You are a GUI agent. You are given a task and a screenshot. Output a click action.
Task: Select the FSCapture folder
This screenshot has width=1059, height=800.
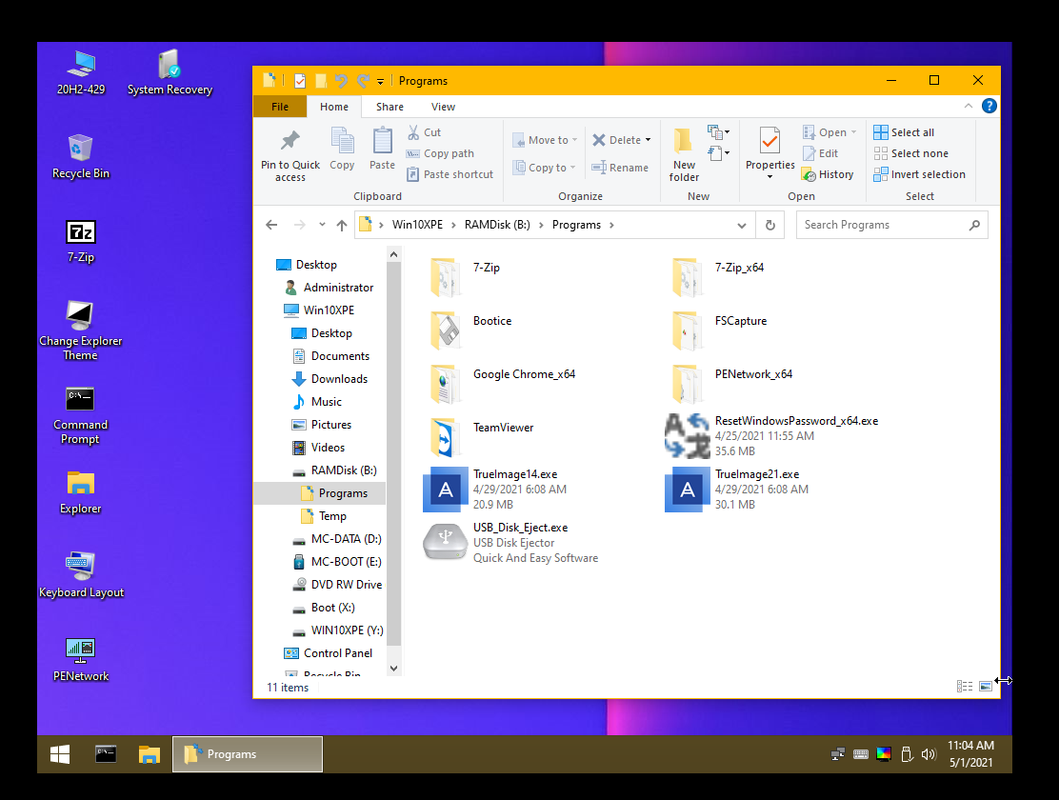click(x=719, y=329)
